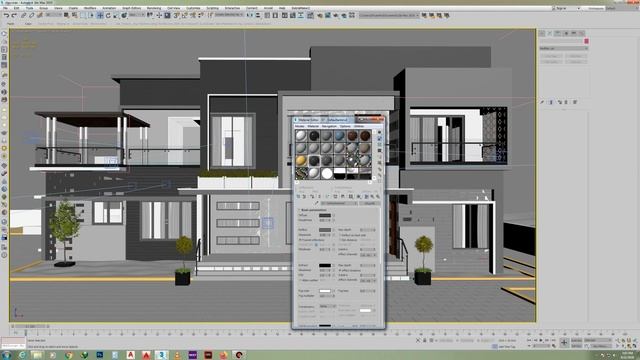640x360 pixels.
Task: Switch to Display command panel tab
Action: click(x=574, y=33)
